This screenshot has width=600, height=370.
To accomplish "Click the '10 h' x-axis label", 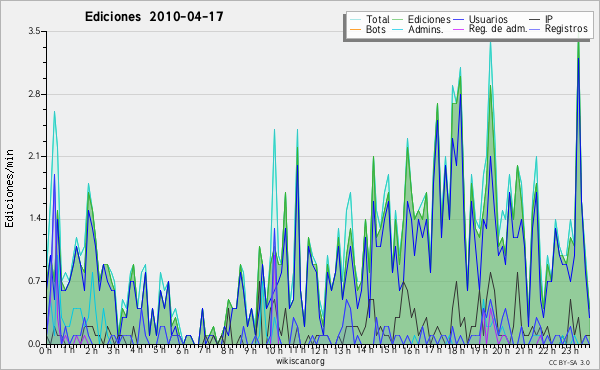I will tap(274, 351).
